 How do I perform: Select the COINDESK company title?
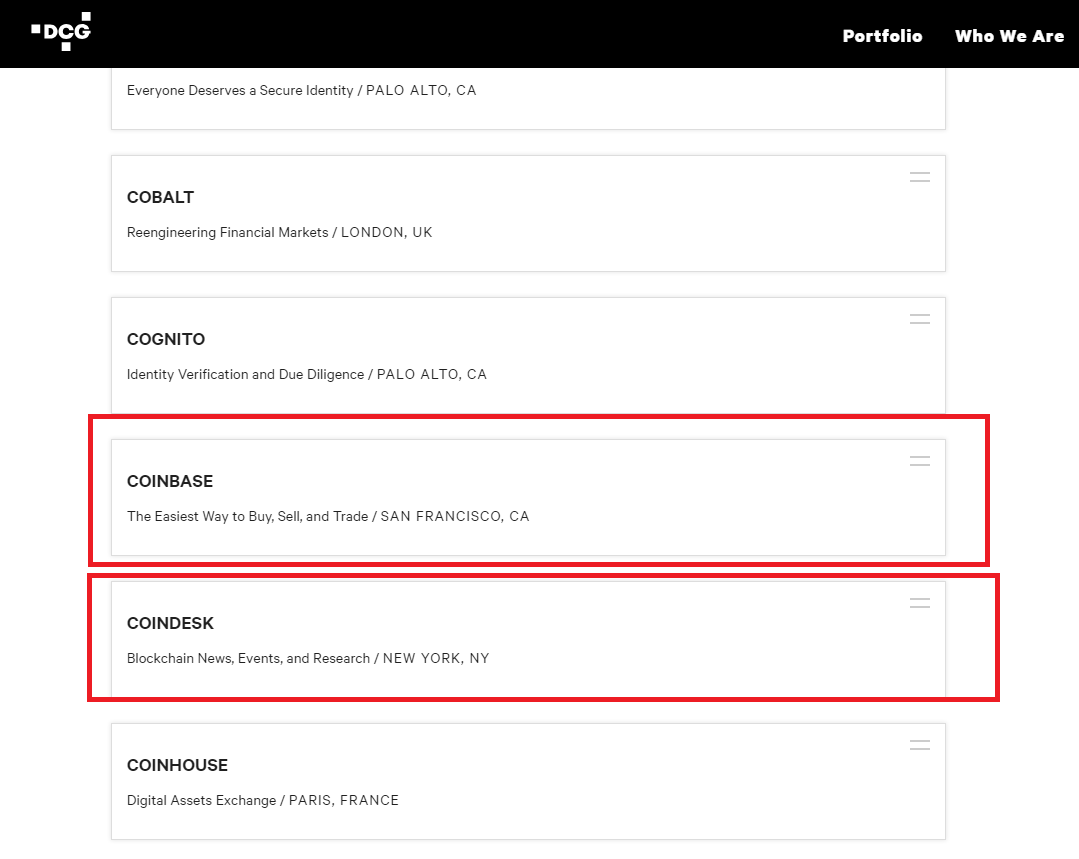pyautogui.click(x=170, y=623)
